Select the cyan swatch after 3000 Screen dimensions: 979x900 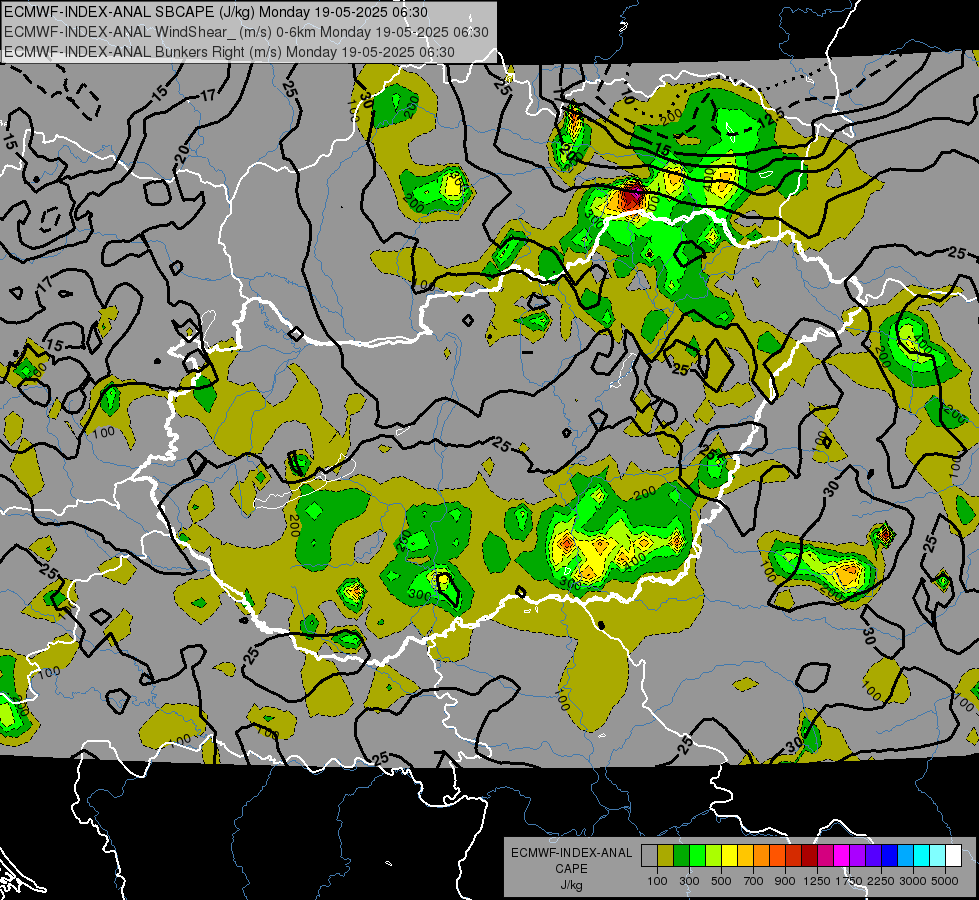point(922,855)
